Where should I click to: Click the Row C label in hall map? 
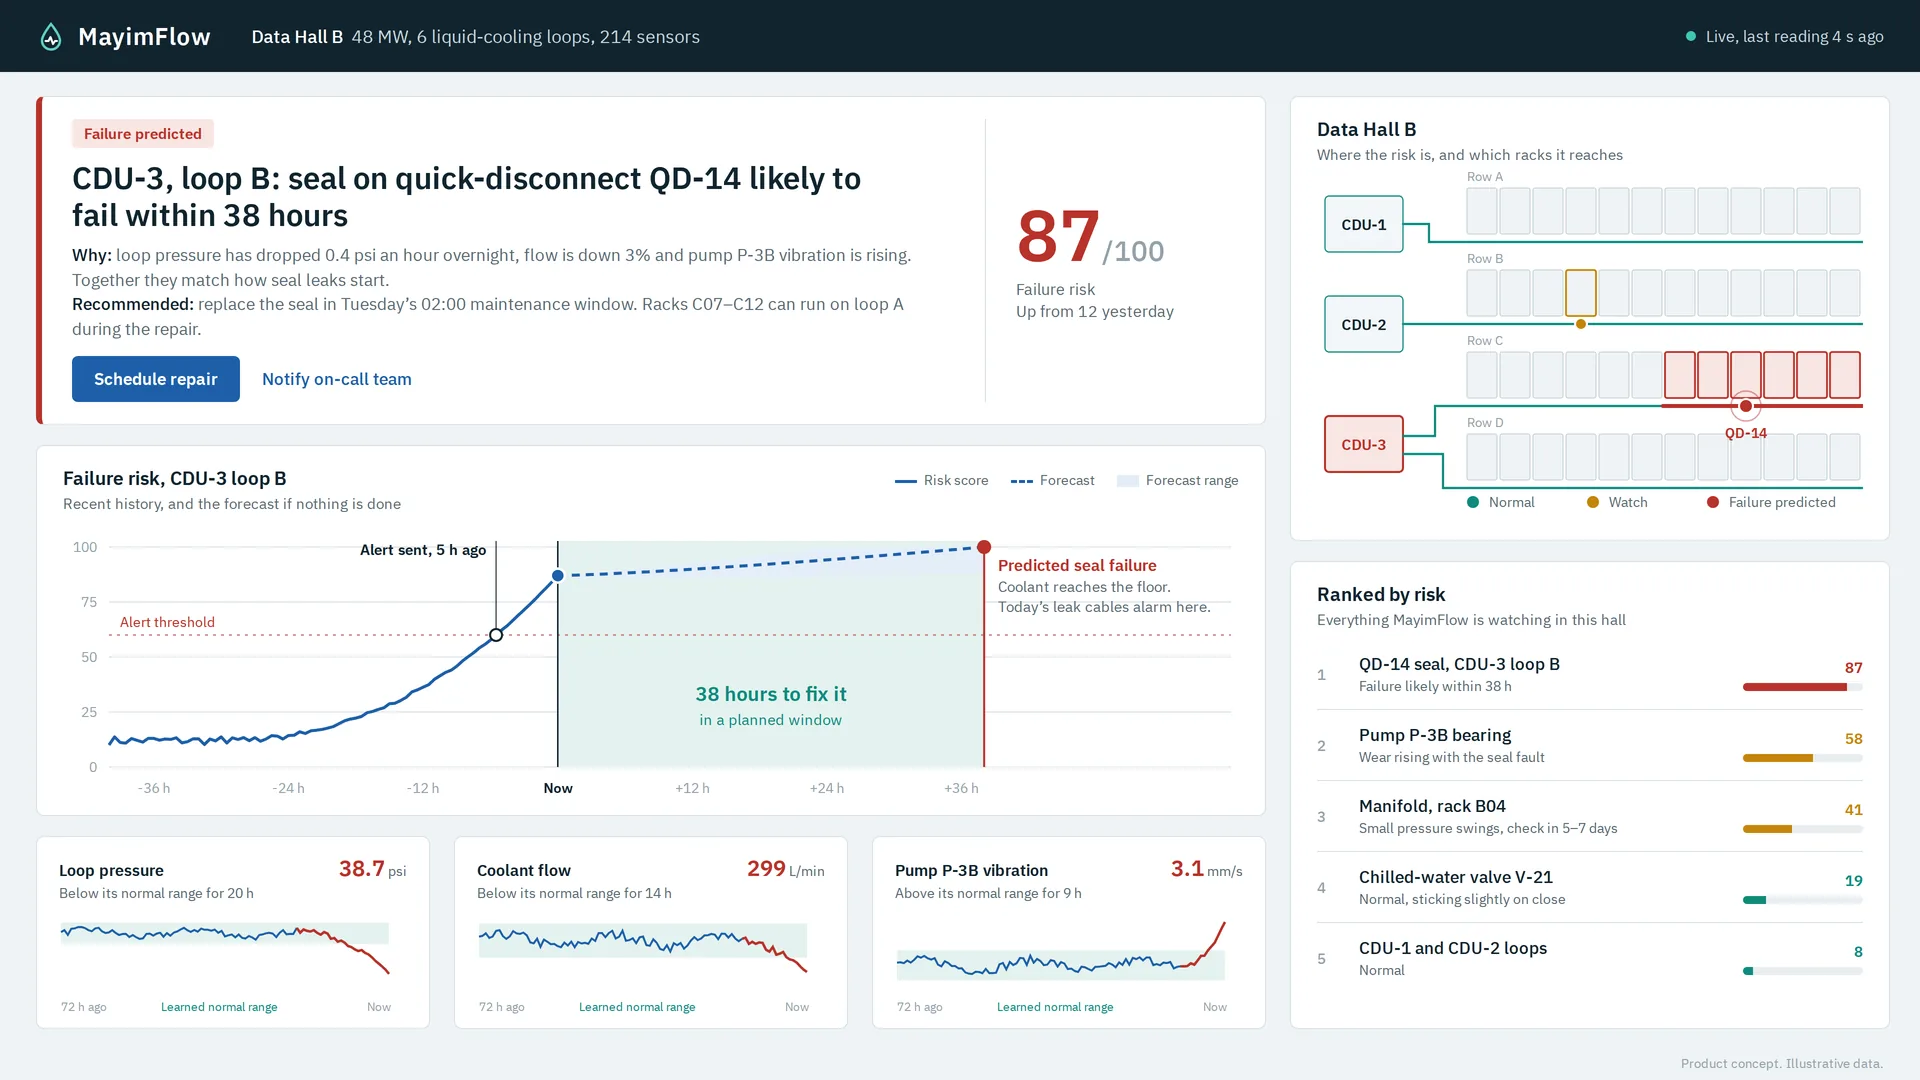point(1485,341)
